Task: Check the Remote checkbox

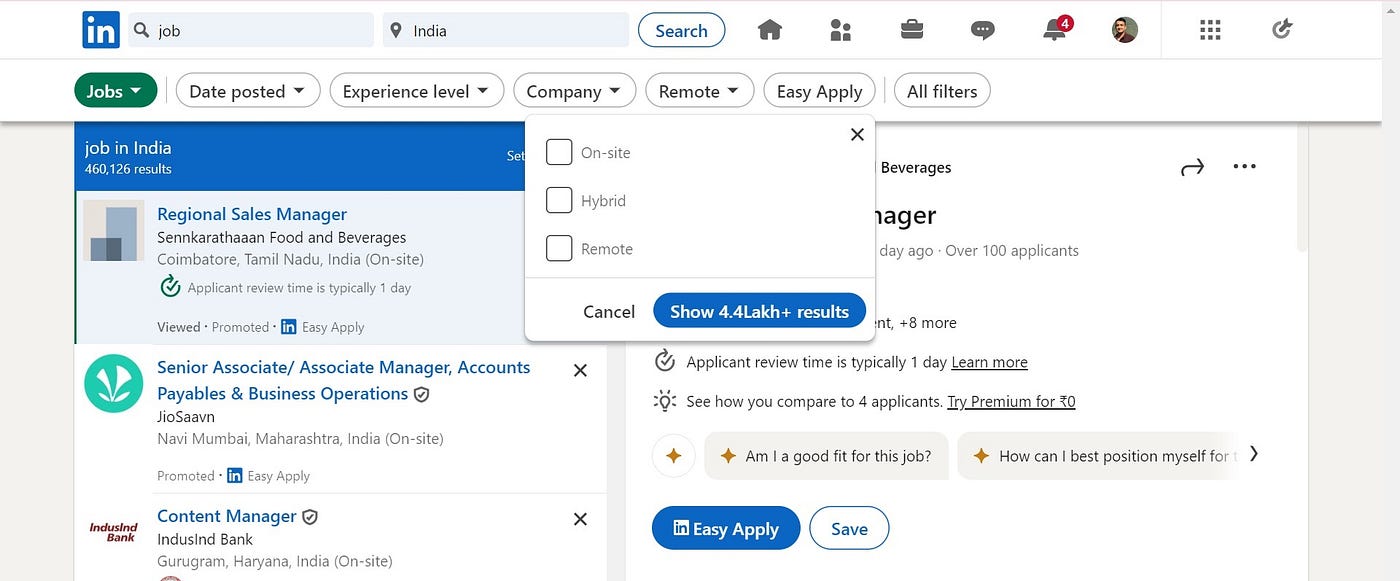Action: tap(559, 248)
